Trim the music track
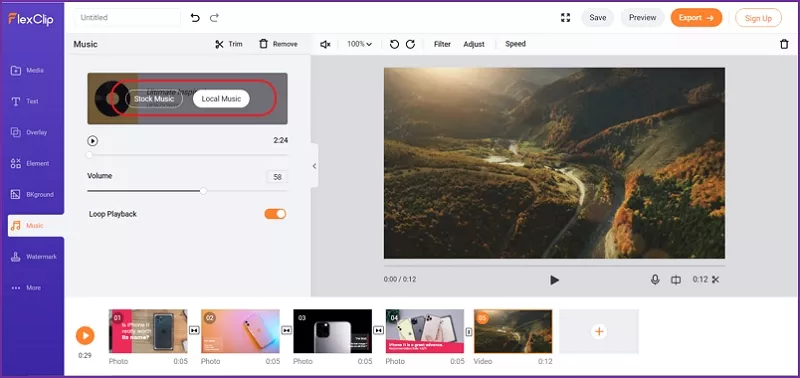This screenshot has width=800, height=378. [x=229, y=44]
